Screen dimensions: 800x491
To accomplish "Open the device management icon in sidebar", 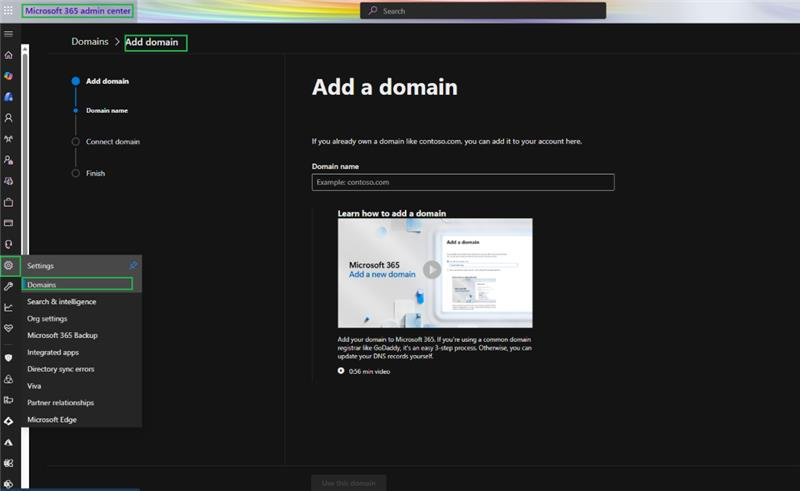I will (9, 400).
